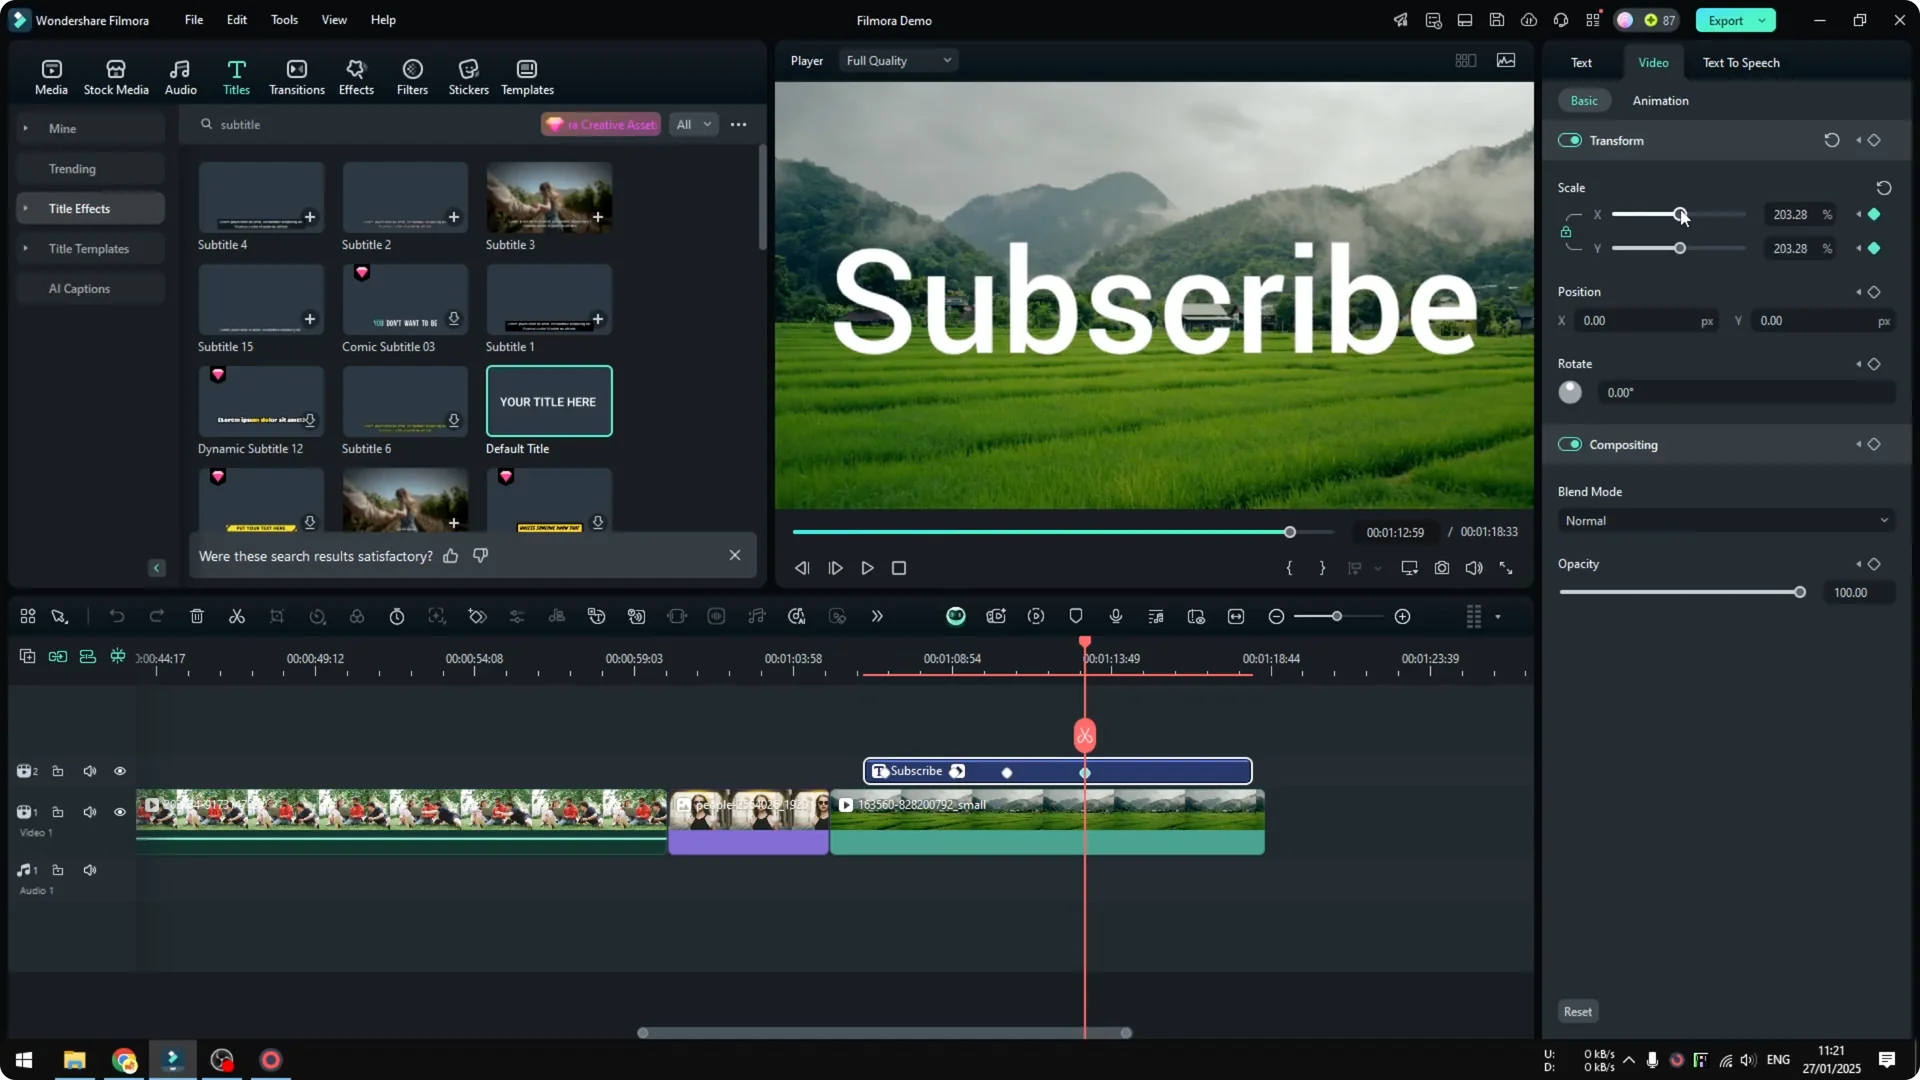Open AI Captions section
The height and width of the screenshot is (1080, 1920).
point(89,289)
